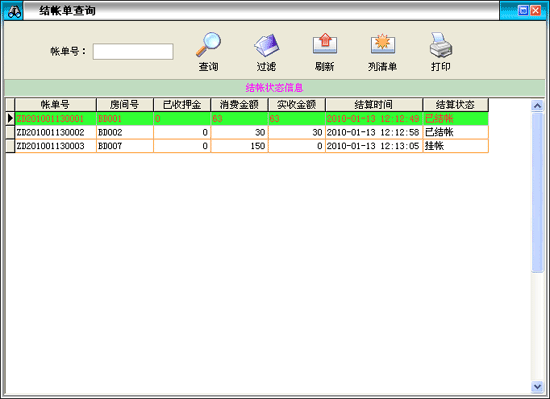Click the scrollbar down arrow
Viewport: 550px width, 399px height.
click(537, 387)
